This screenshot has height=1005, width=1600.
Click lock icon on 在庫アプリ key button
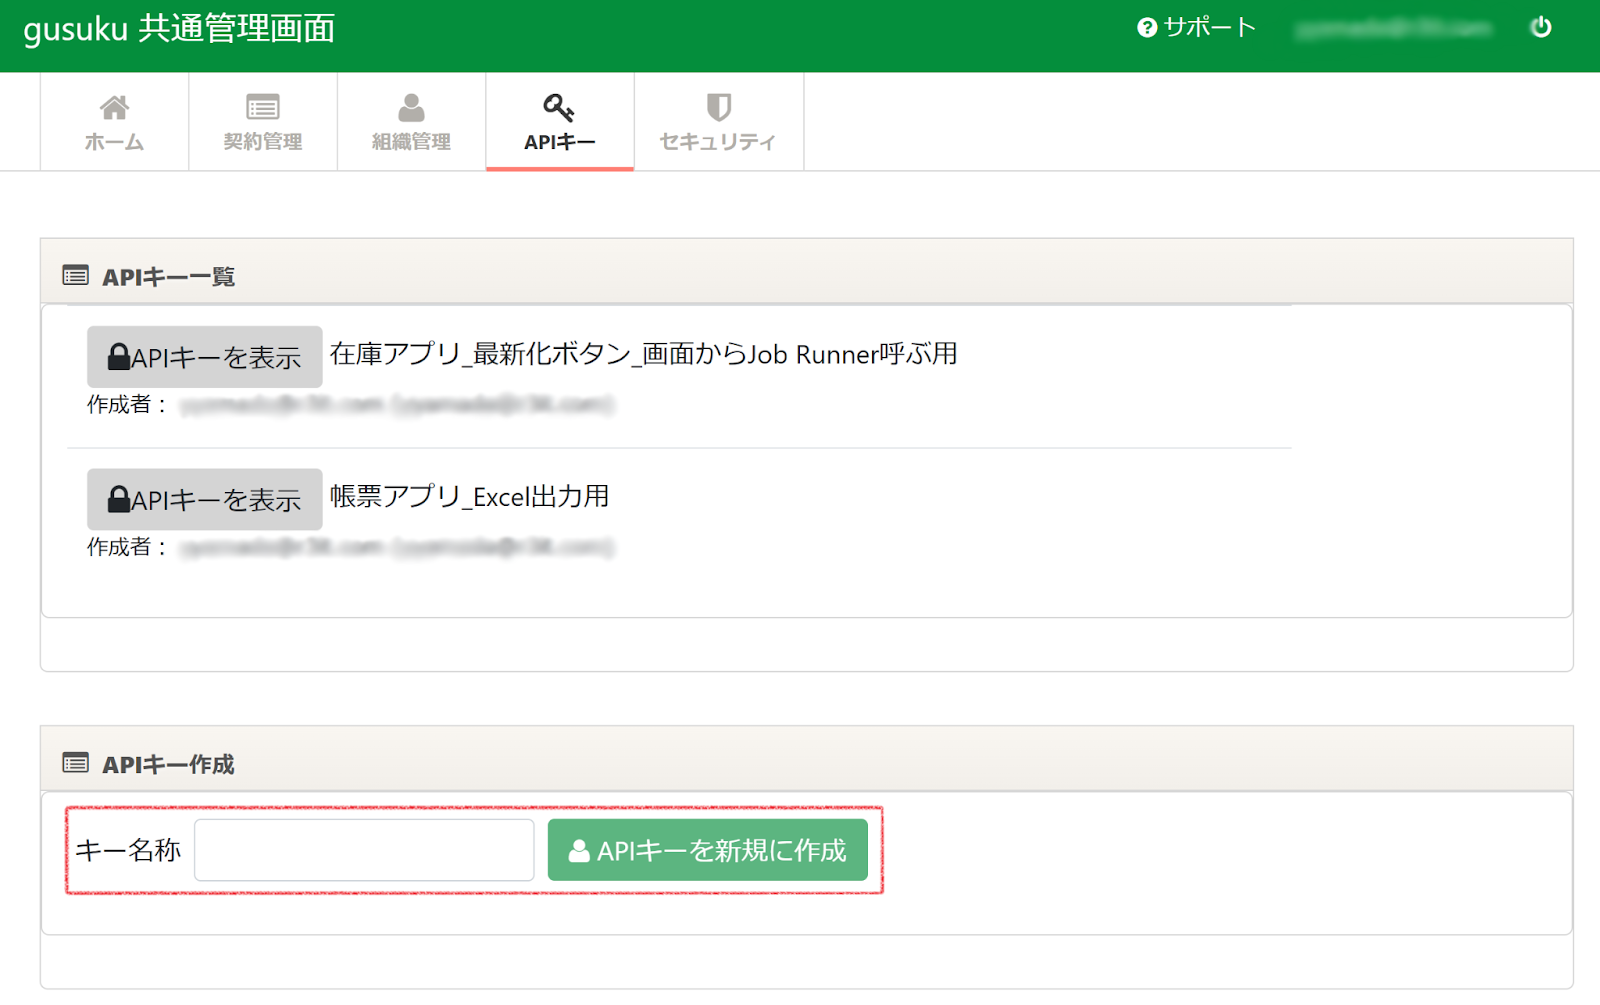click(x=119, y=357)
